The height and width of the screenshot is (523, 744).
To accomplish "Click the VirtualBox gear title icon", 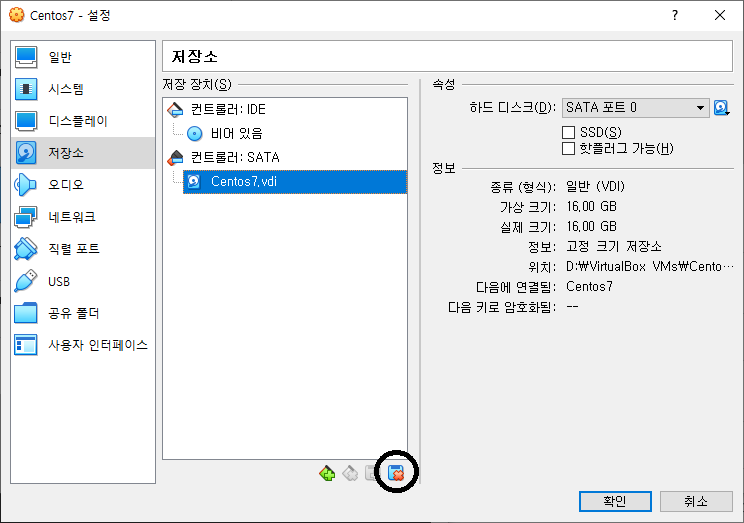I will coord(17,15).
